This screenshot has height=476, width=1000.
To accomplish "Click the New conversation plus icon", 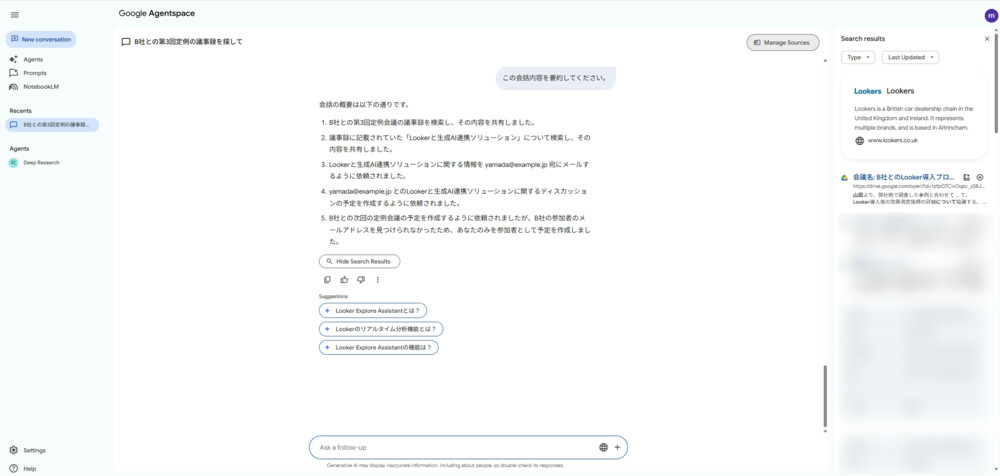I will coord(15,40).
